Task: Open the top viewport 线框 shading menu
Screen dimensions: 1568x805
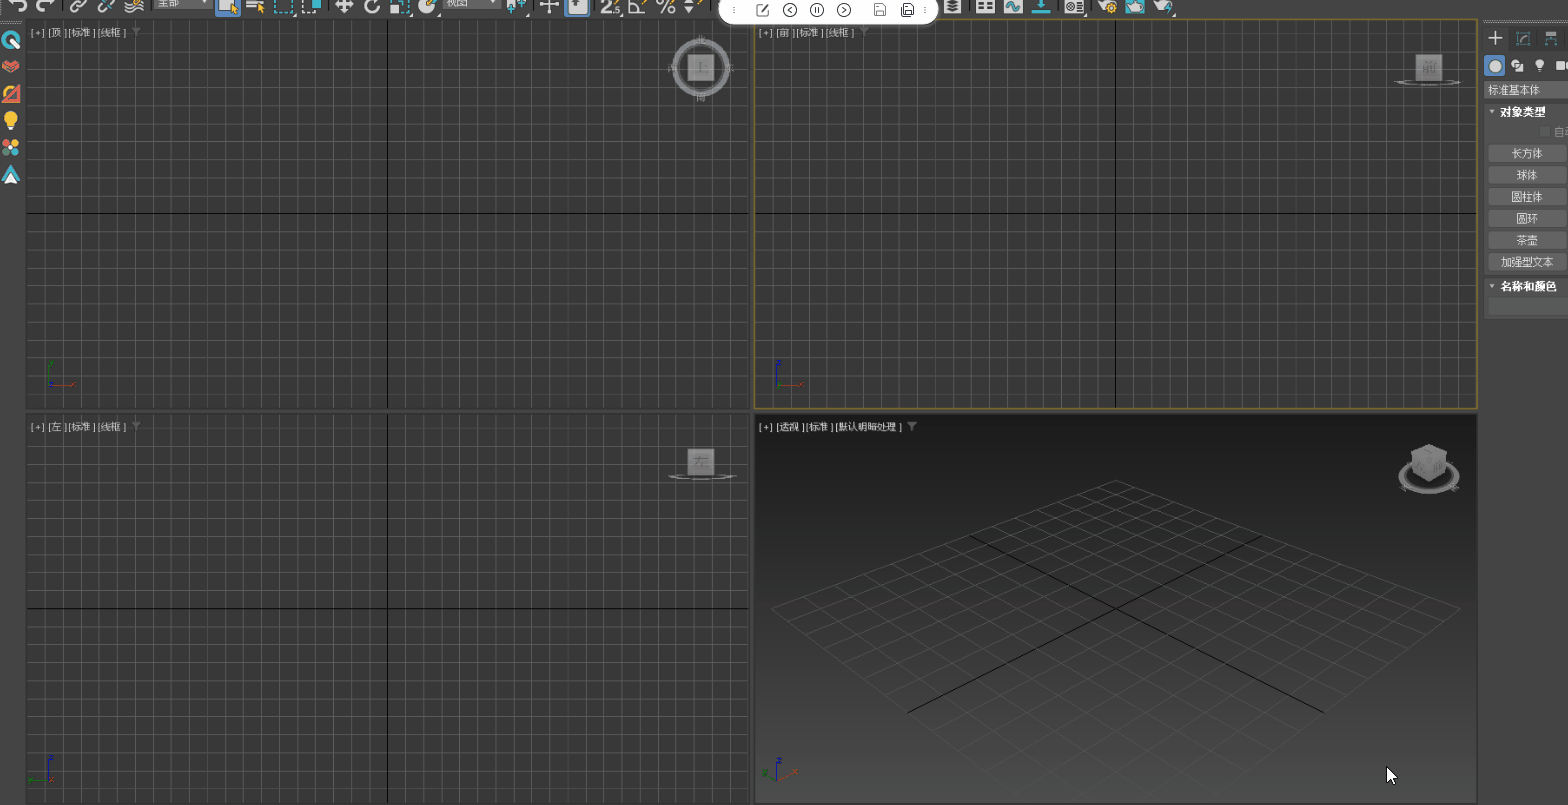Action: pos(112,33)
